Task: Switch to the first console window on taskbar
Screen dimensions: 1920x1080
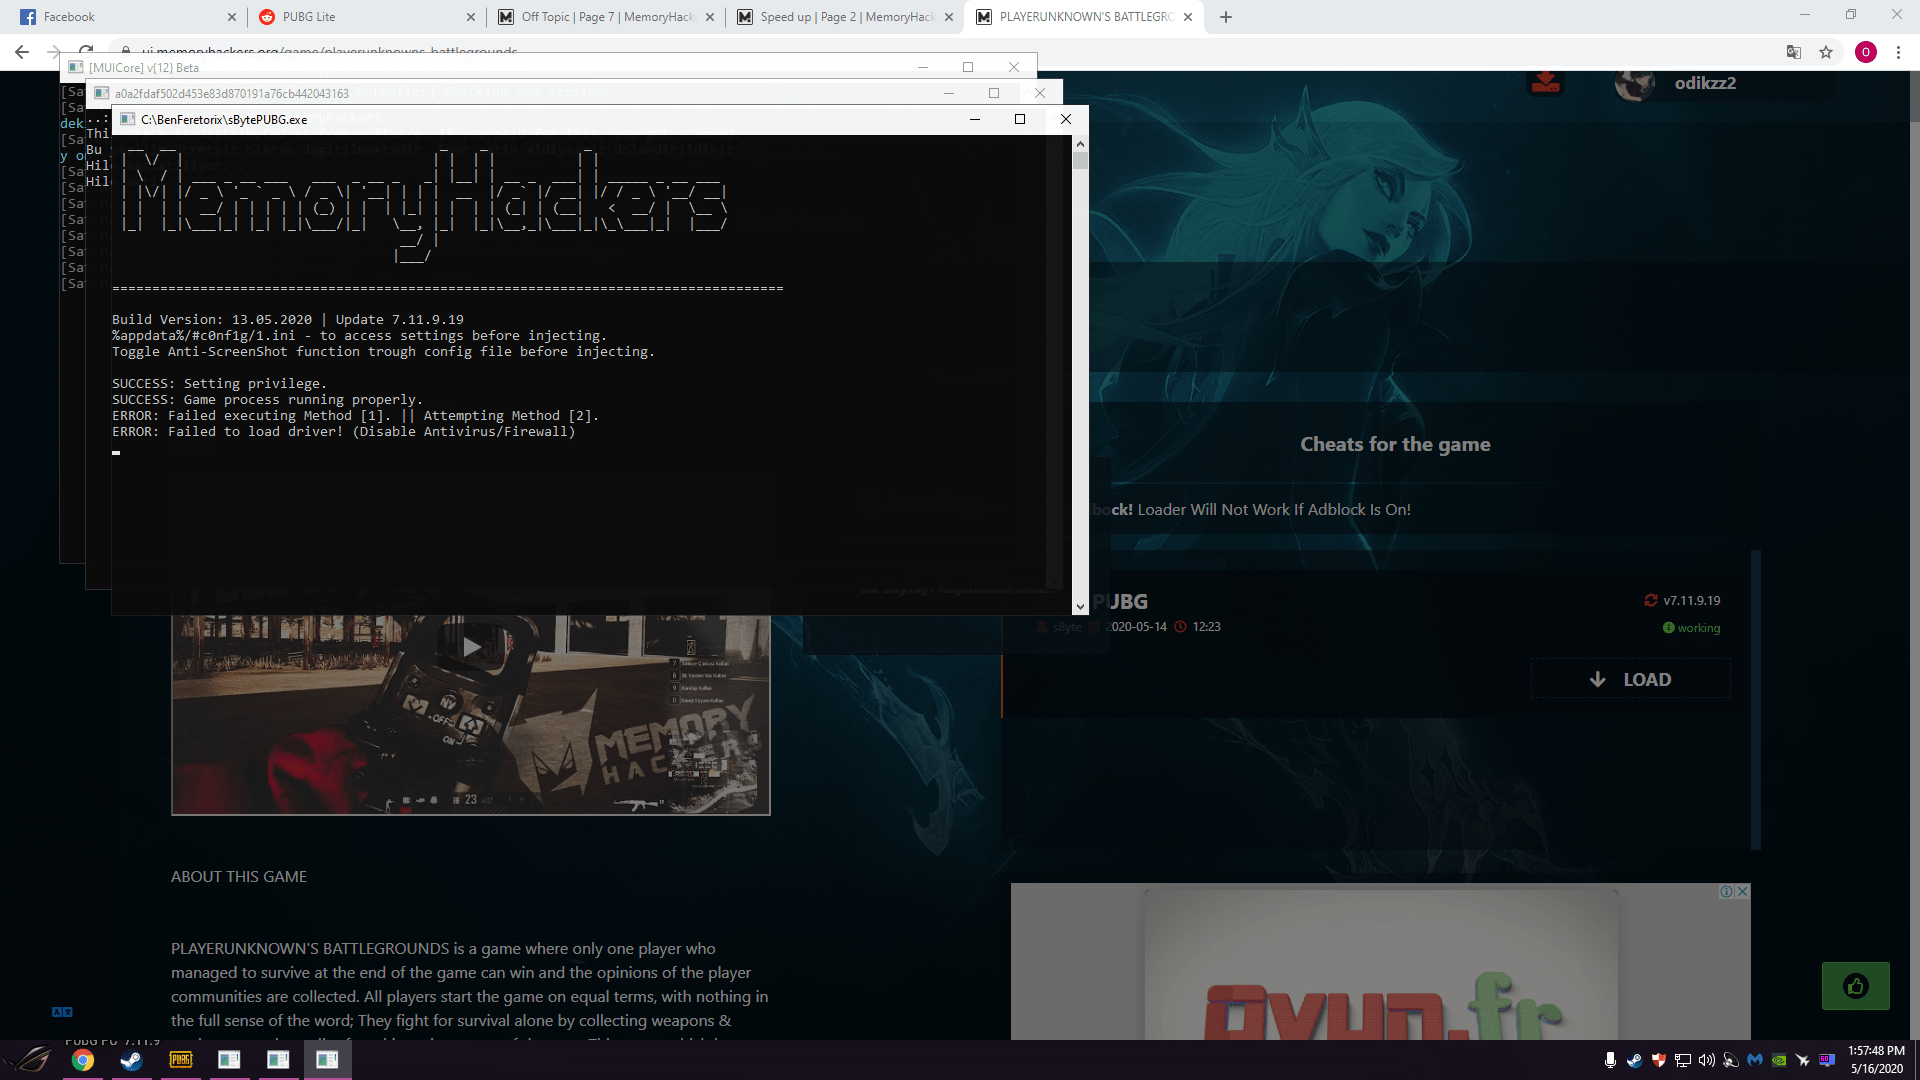Action: (229, 1060)
